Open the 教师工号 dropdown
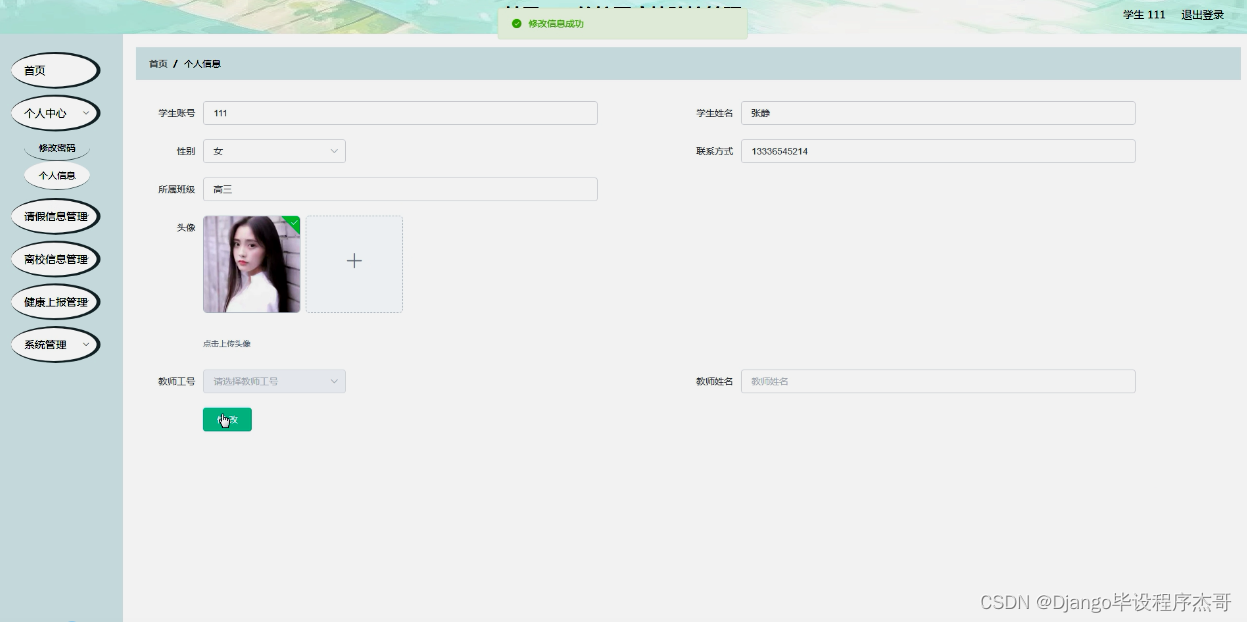 [x=274, y=381]
